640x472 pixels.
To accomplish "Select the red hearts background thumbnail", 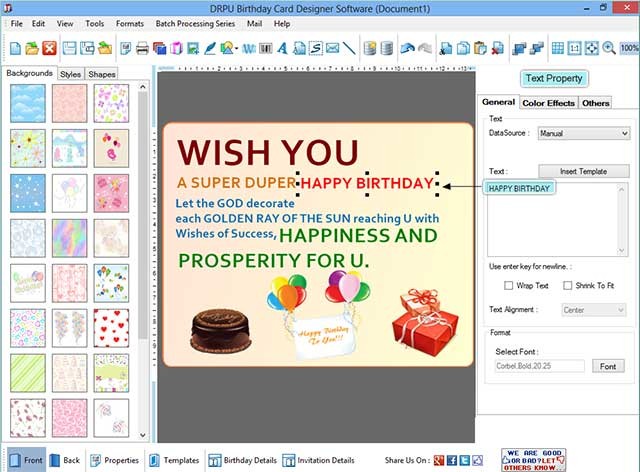I will (111, 324).
